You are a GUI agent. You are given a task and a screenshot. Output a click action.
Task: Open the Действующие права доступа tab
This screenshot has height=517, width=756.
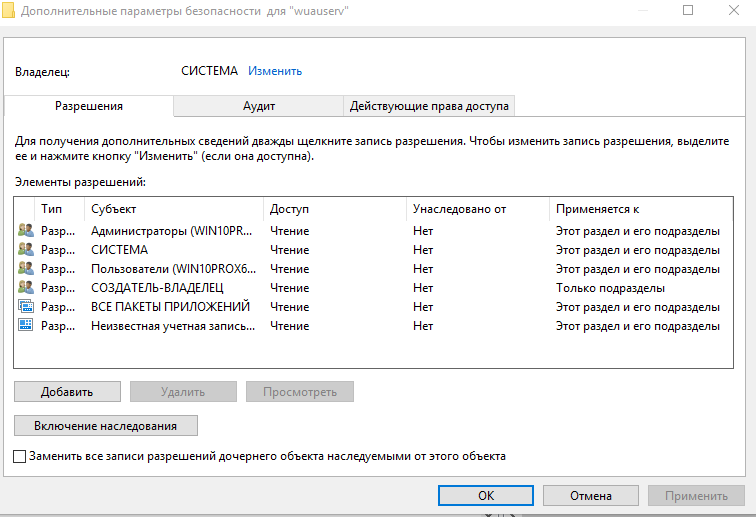429,106
